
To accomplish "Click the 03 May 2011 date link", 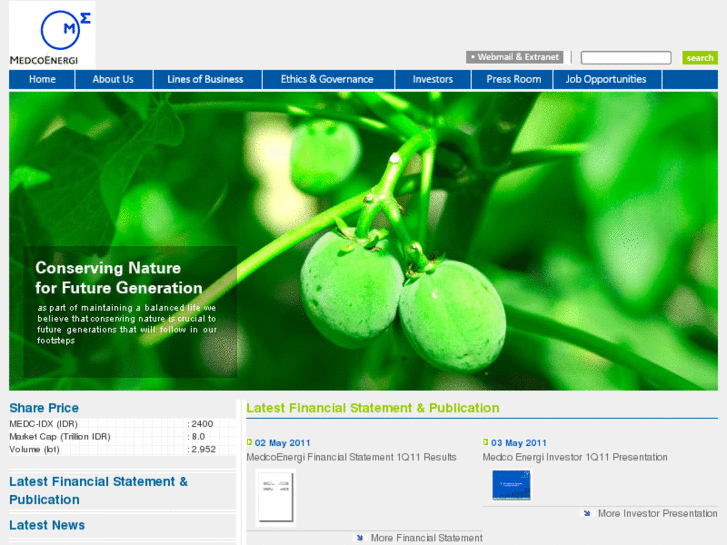I will (x=519, y=443).
